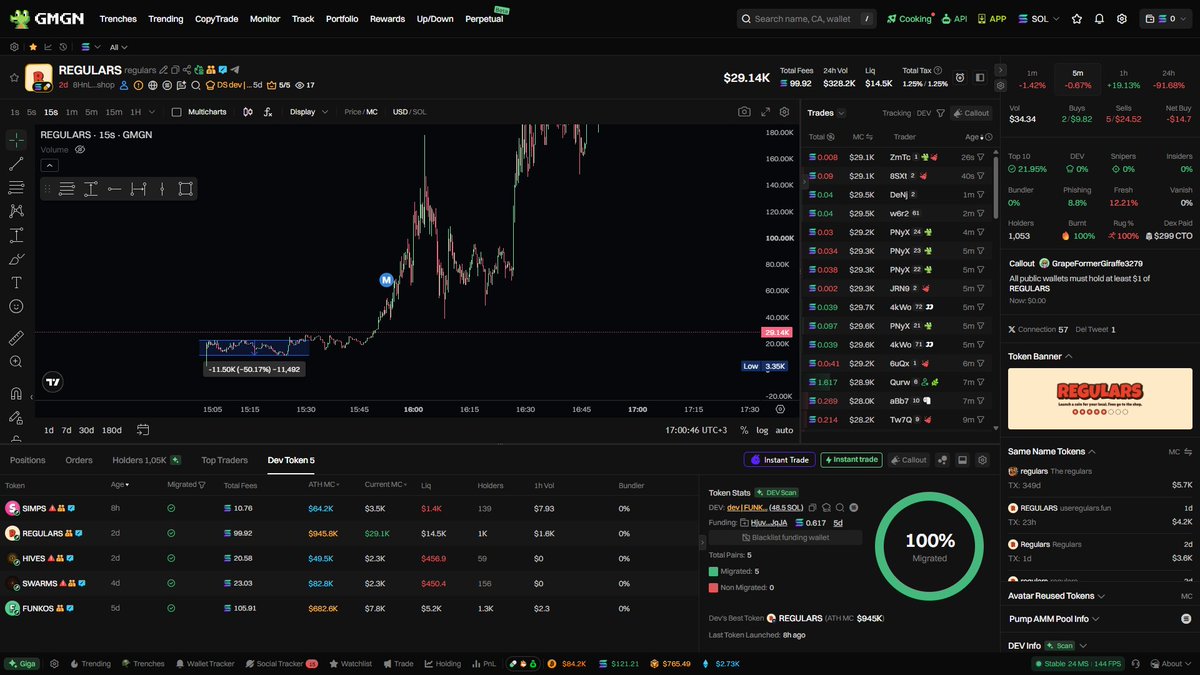Take a chart snapshot with camera icon
This screenshot has height=675, width=1200.
(744, 112)
